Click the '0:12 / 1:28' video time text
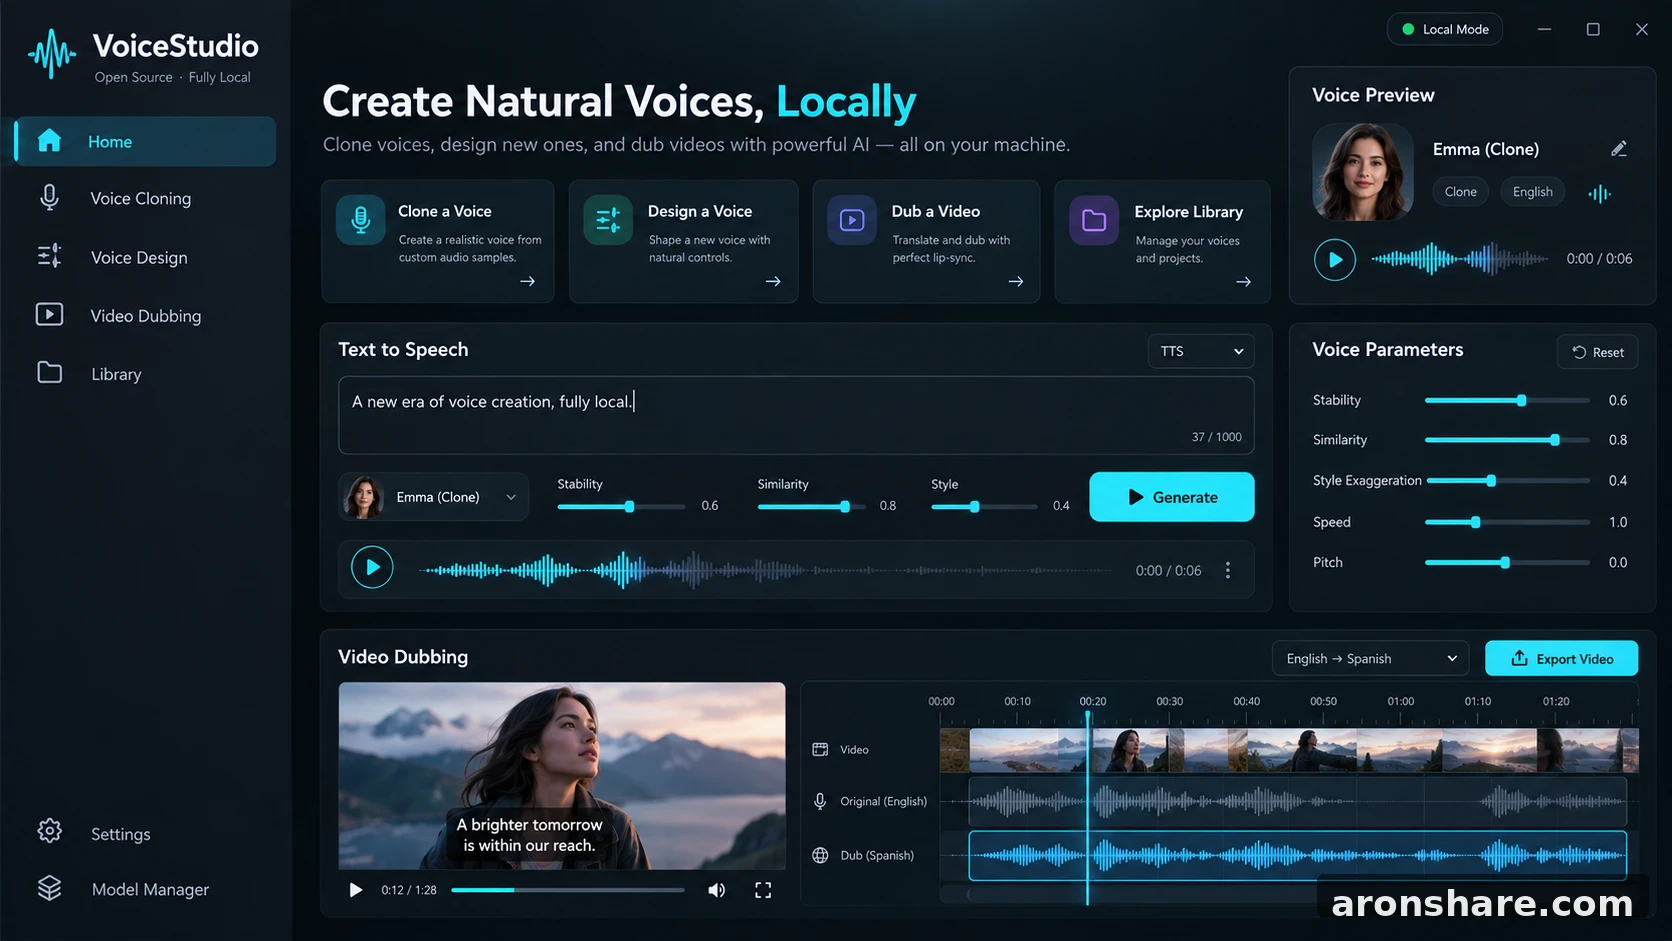This screenshot has height=941, width=1672. click(x=409, y=890)
